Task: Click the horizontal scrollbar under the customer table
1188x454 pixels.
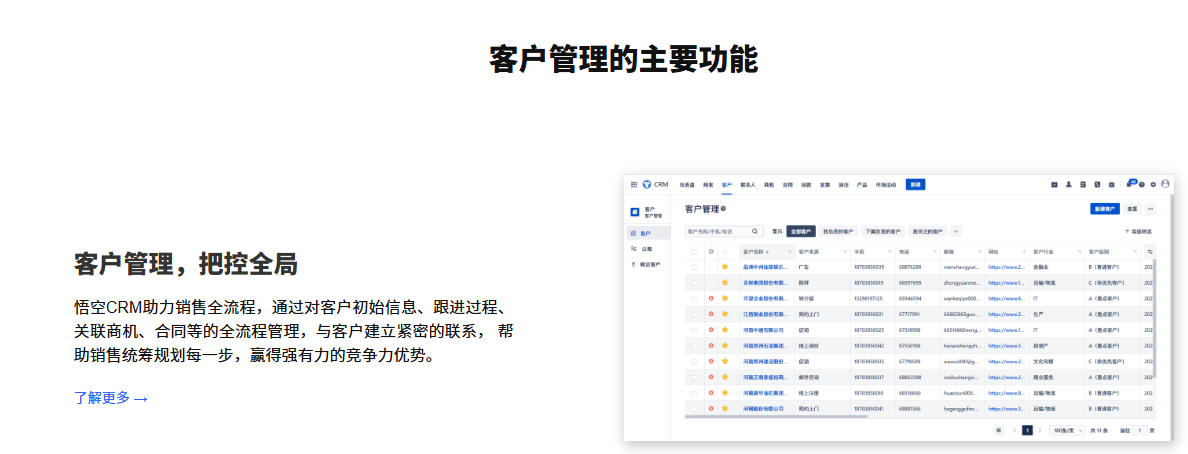Action: [x=775, y=416]
